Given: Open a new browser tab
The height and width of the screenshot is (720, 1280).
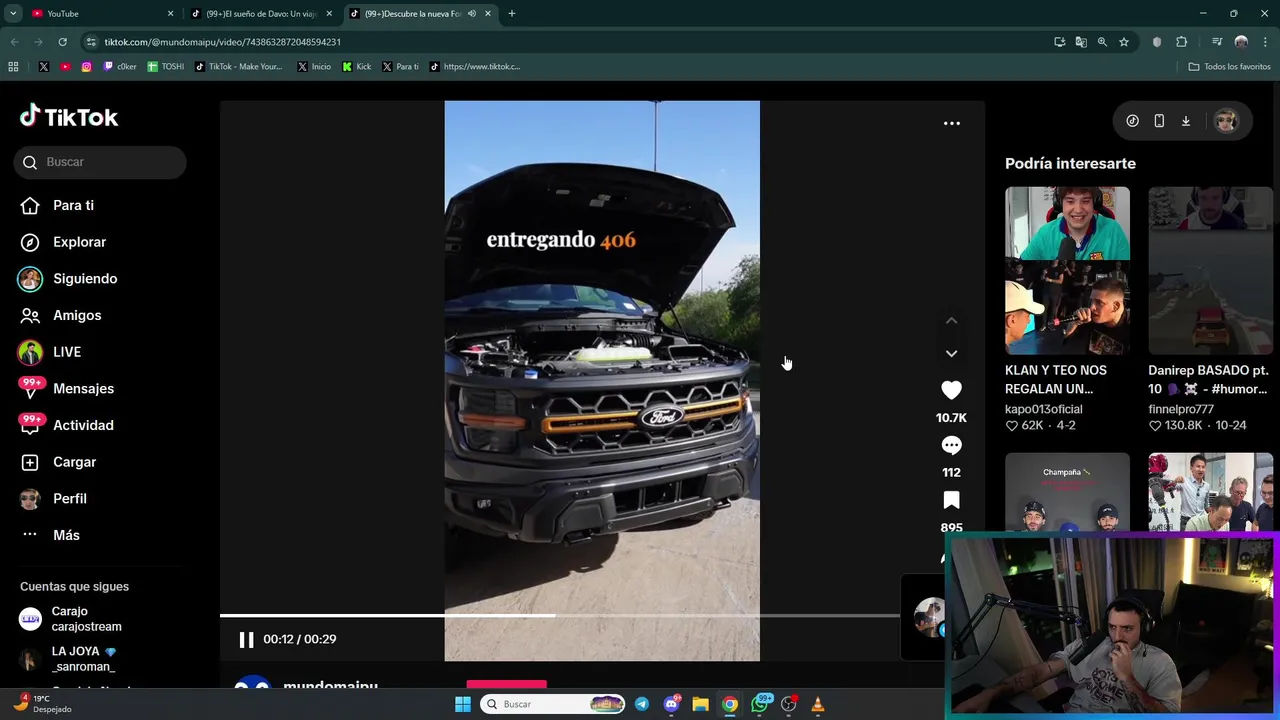Looking at the screenshot, I should [511, 14].
